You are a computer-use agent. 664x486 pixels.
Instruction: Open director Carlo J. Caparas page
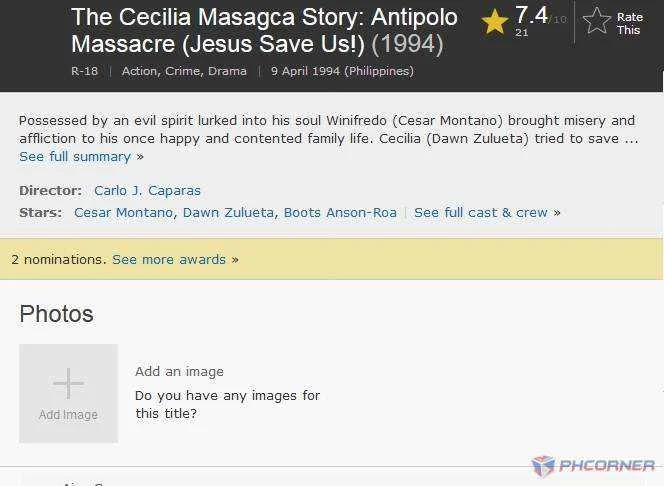coord(147,191)
